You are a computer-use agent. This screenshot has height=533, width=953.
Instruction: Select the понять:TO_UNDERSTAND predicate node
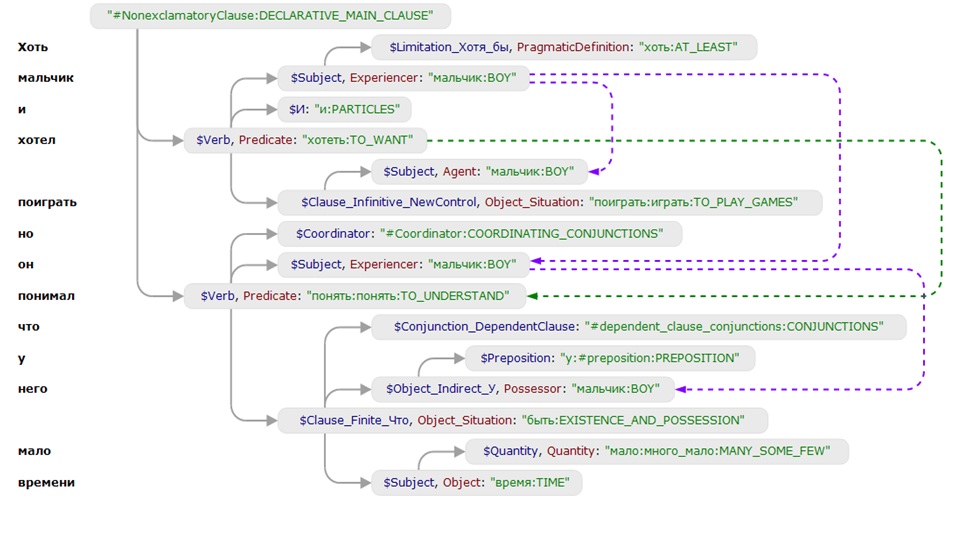[356, 296]
